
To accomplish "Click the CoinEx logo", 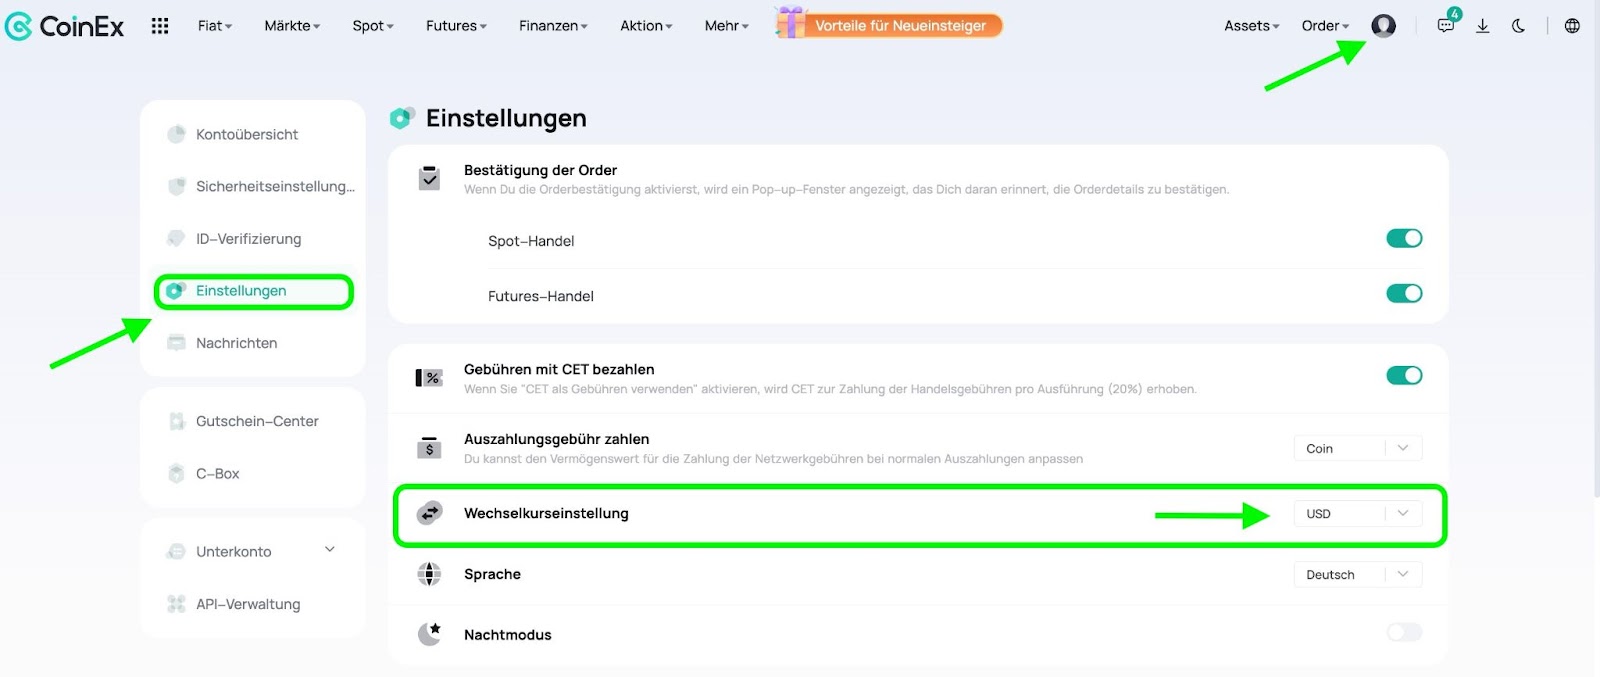I will [x=65, y=26].
